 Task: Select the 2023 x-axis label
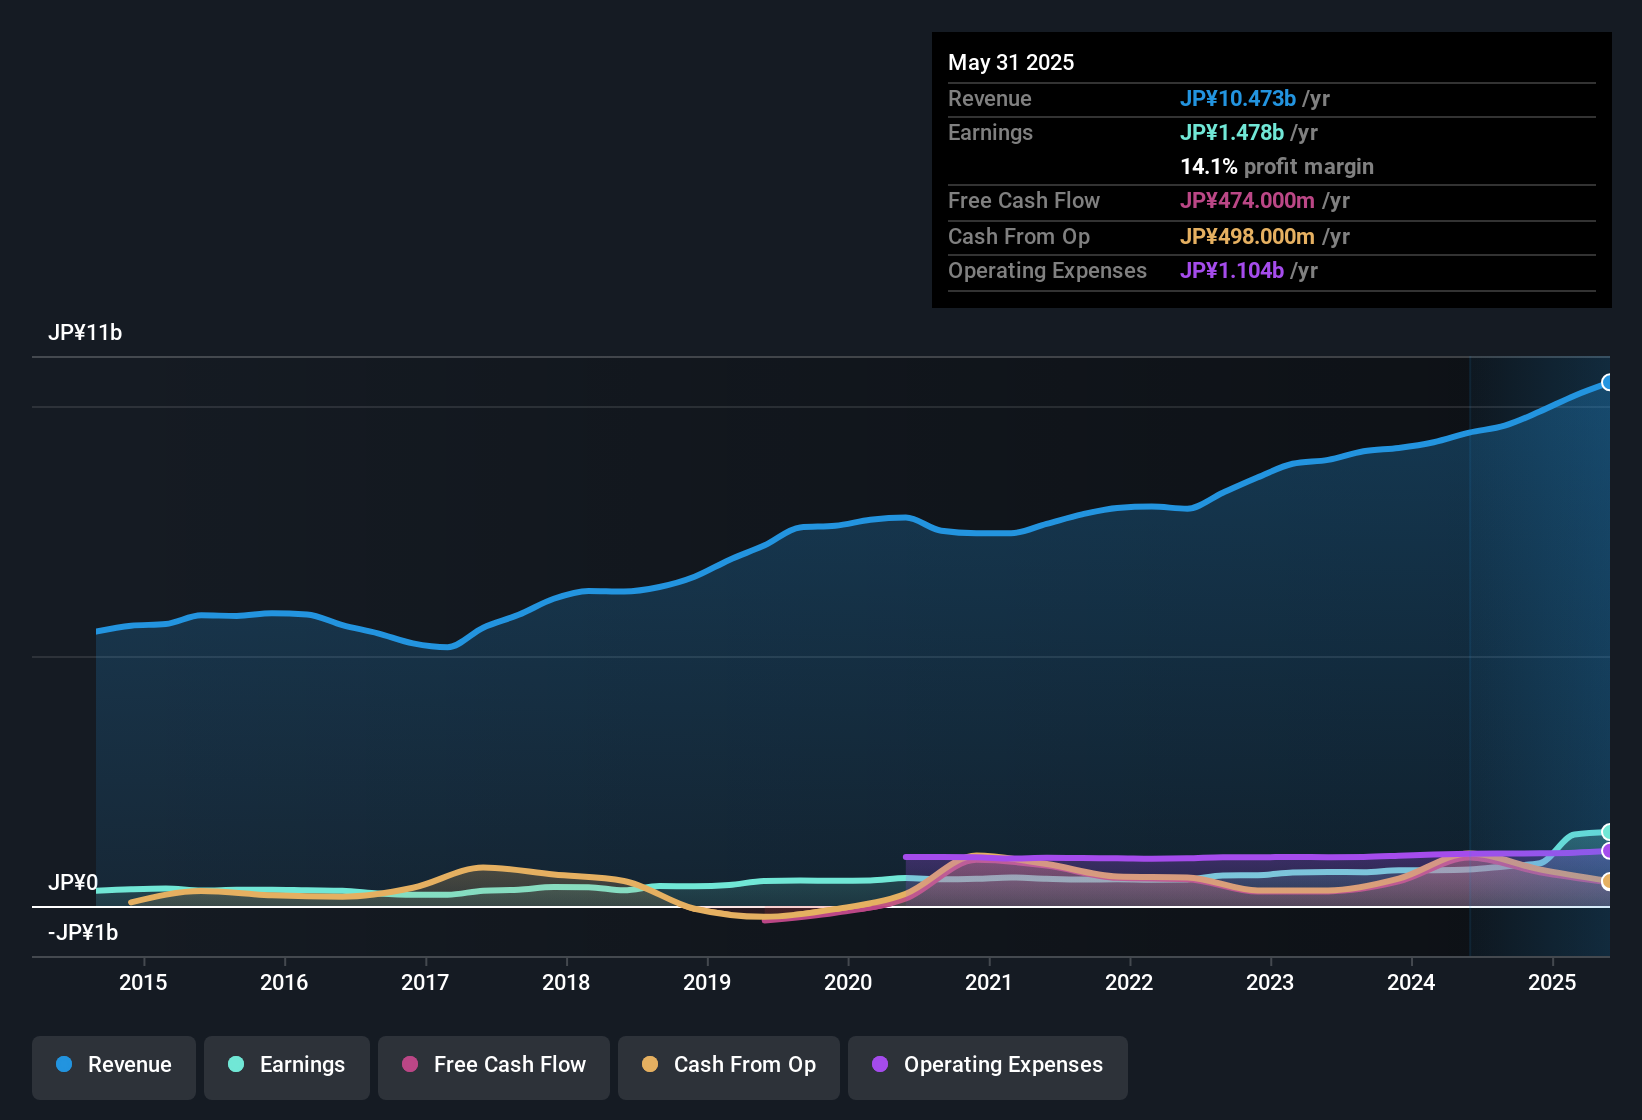pos(1270,982)
